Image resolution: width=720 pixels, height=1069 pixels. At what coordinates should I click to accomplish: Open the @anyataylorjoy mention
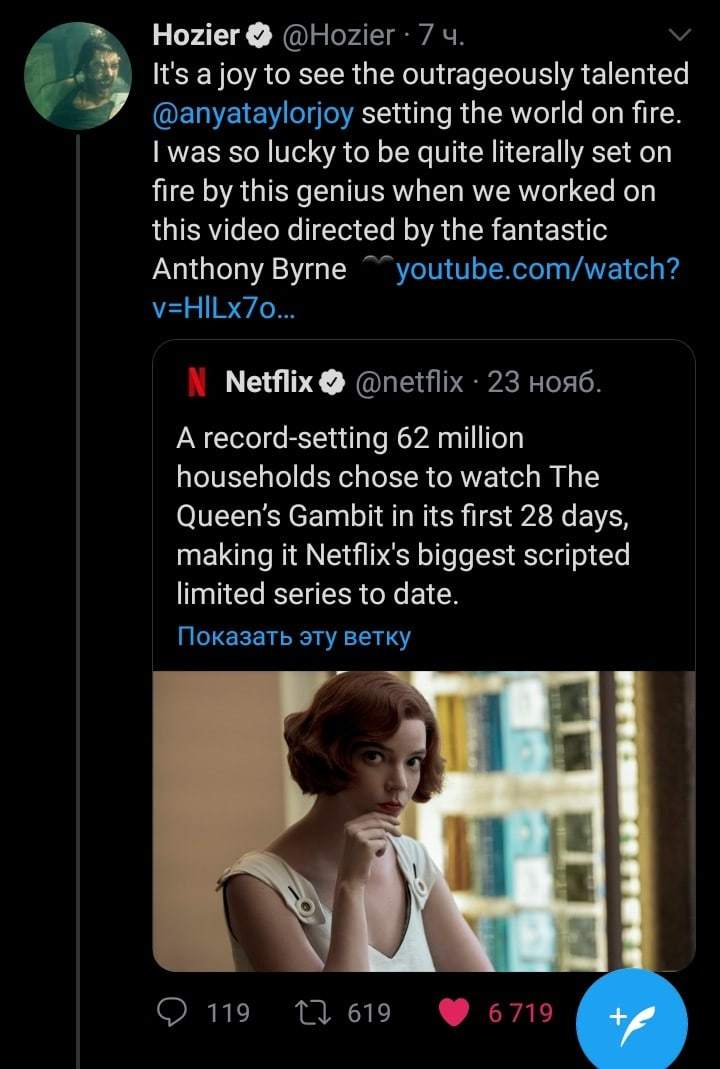click(x=253, y=113)
